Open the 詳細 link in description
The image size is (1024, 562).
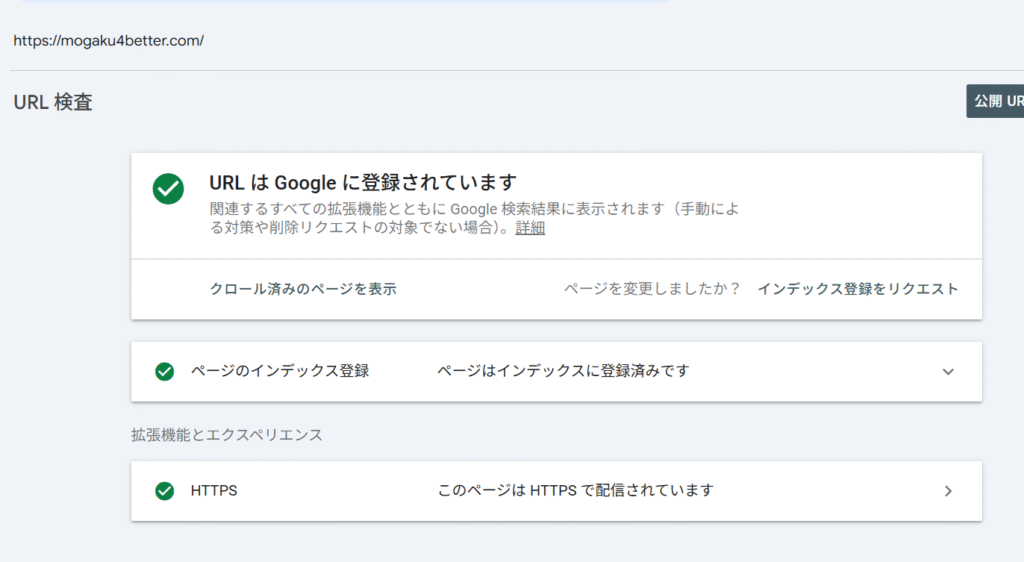[x=530, y=228]
